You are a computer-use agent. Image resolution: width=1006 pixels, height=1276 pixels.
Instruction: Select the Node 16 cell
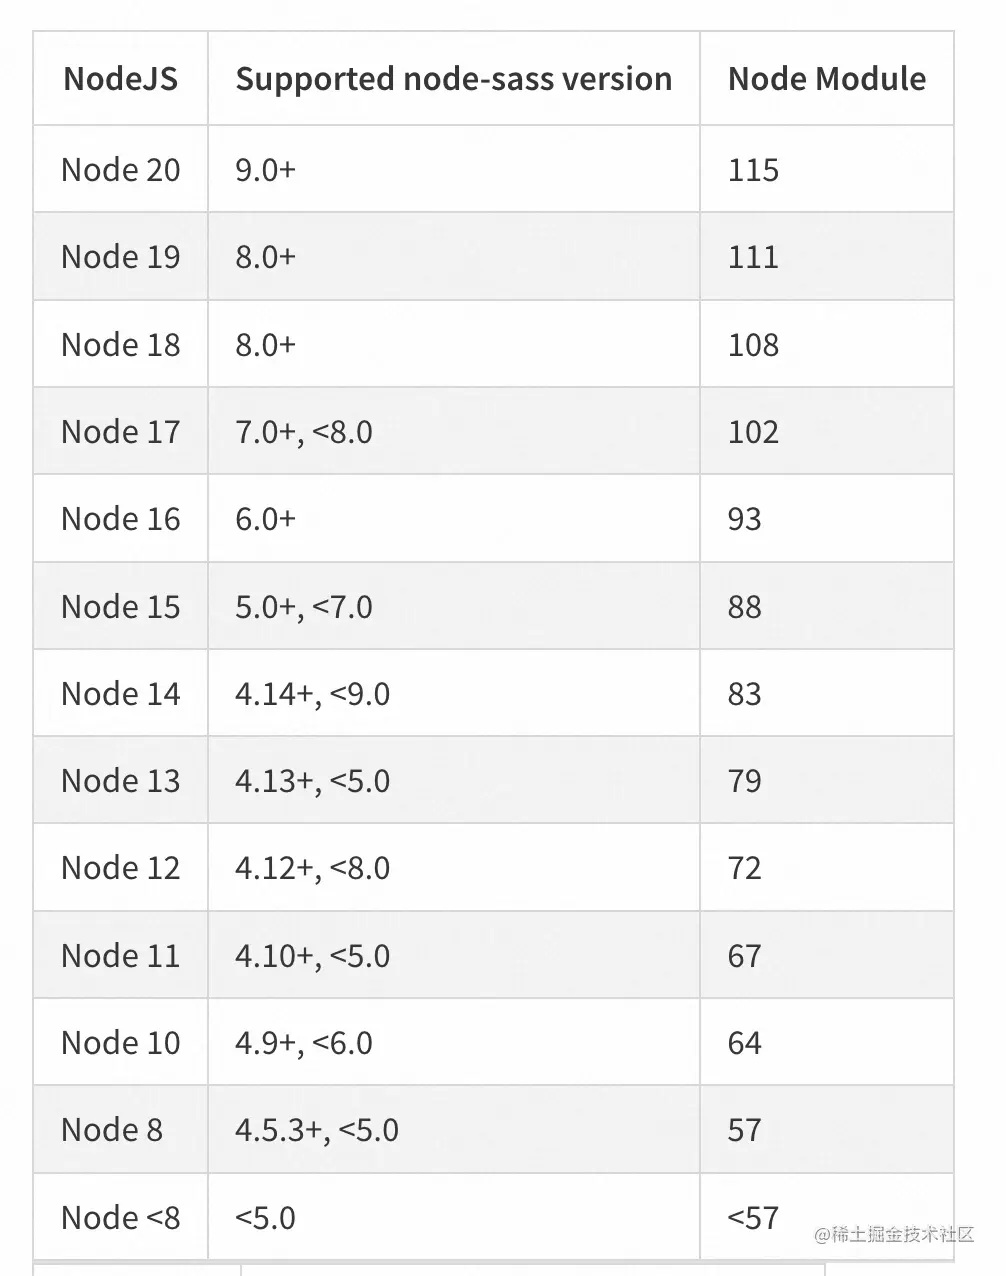(121, 519)
